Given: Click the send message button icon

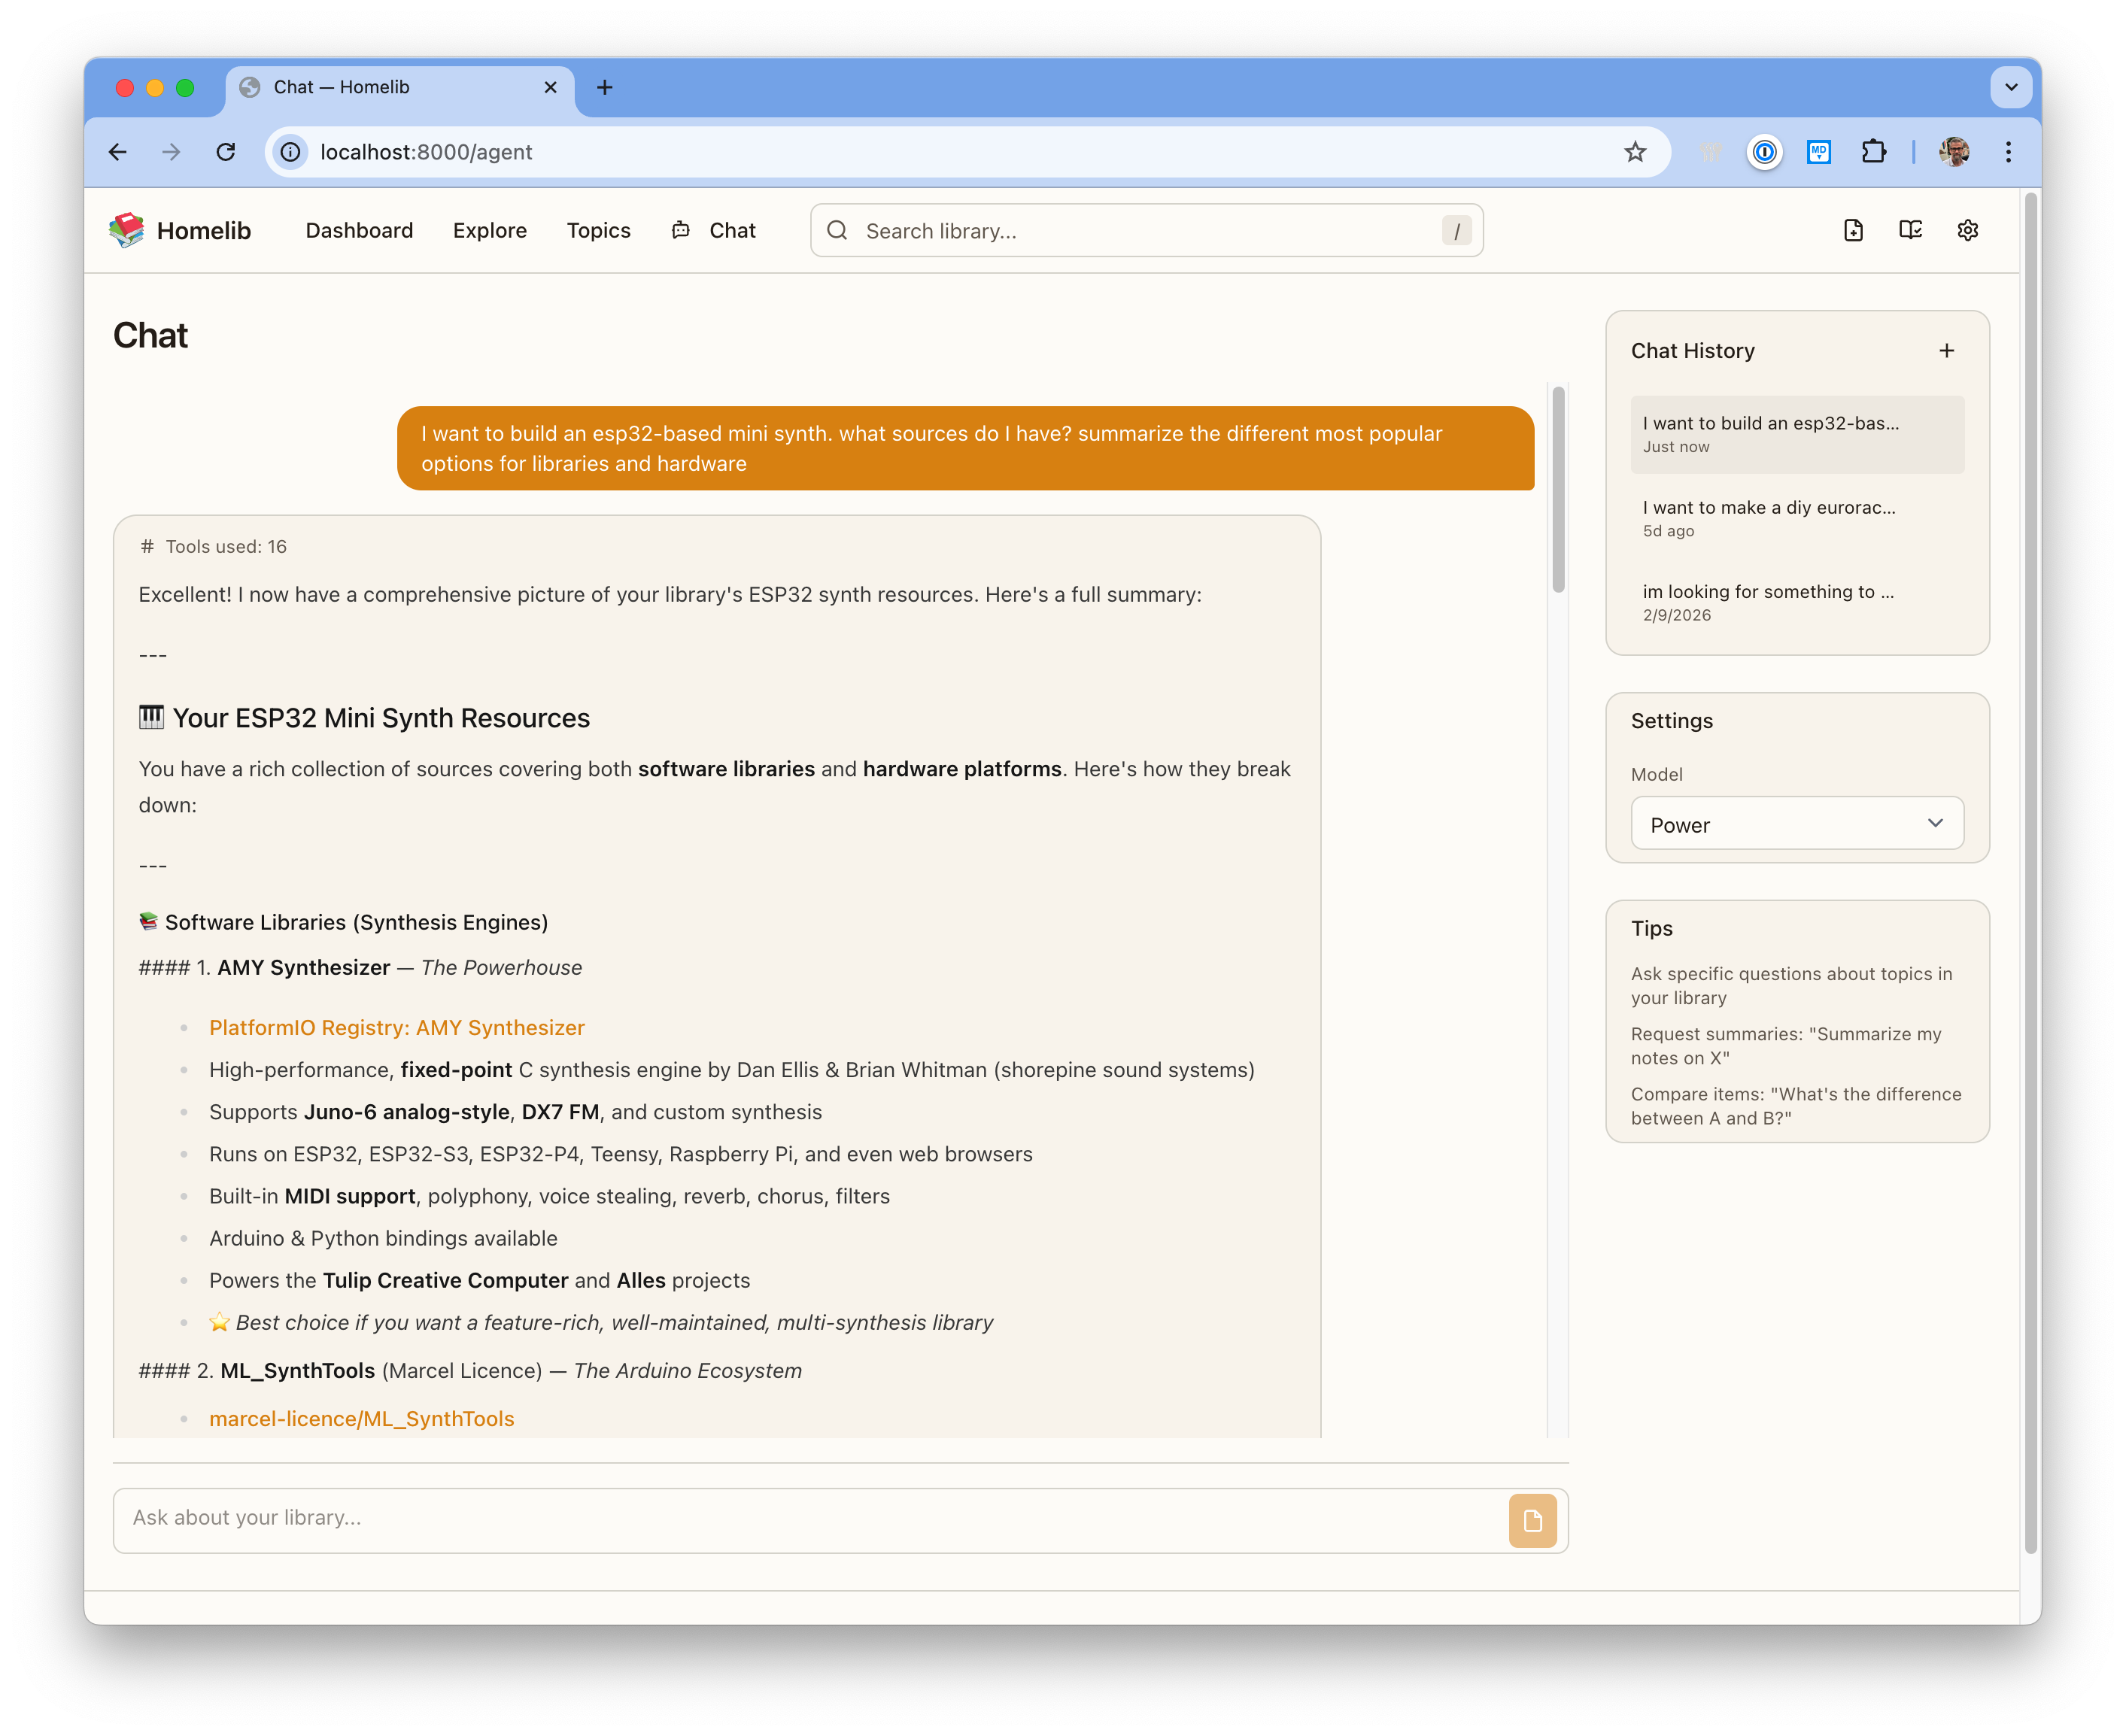Looking at the screenshot, I should 1532,1520.
